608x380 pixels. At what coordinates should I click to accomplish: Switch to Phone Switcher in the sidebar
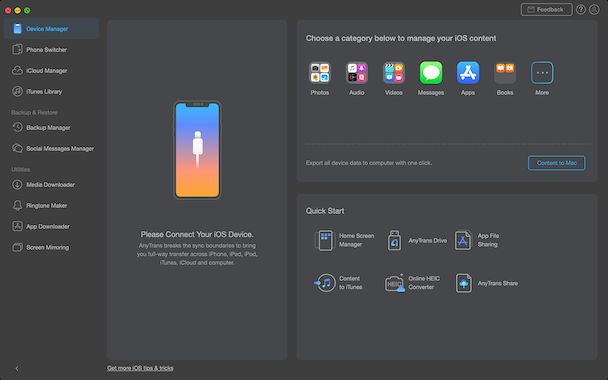point(52,50)
